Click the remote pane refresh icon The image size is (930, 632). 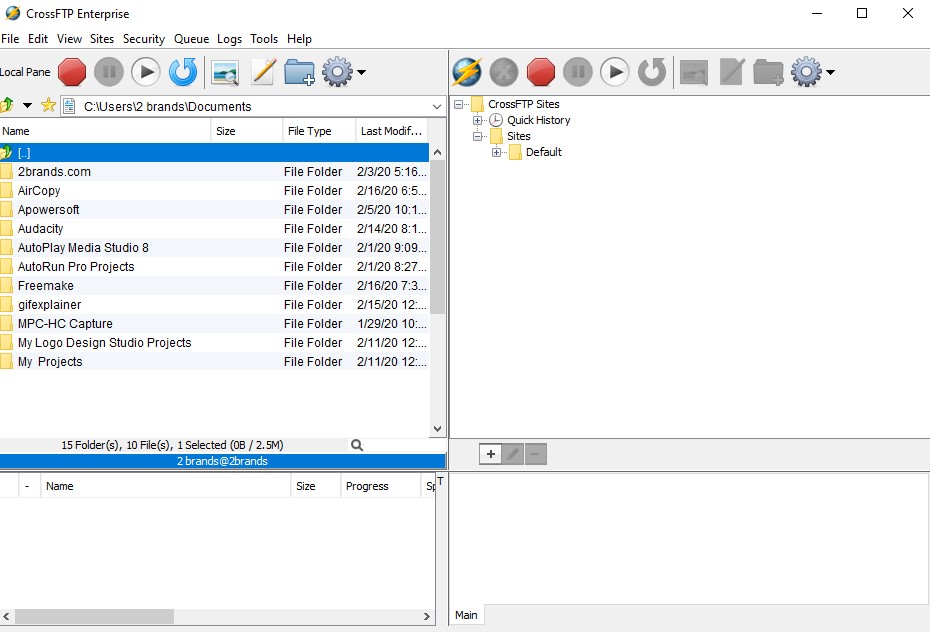(x=652, y=72)
